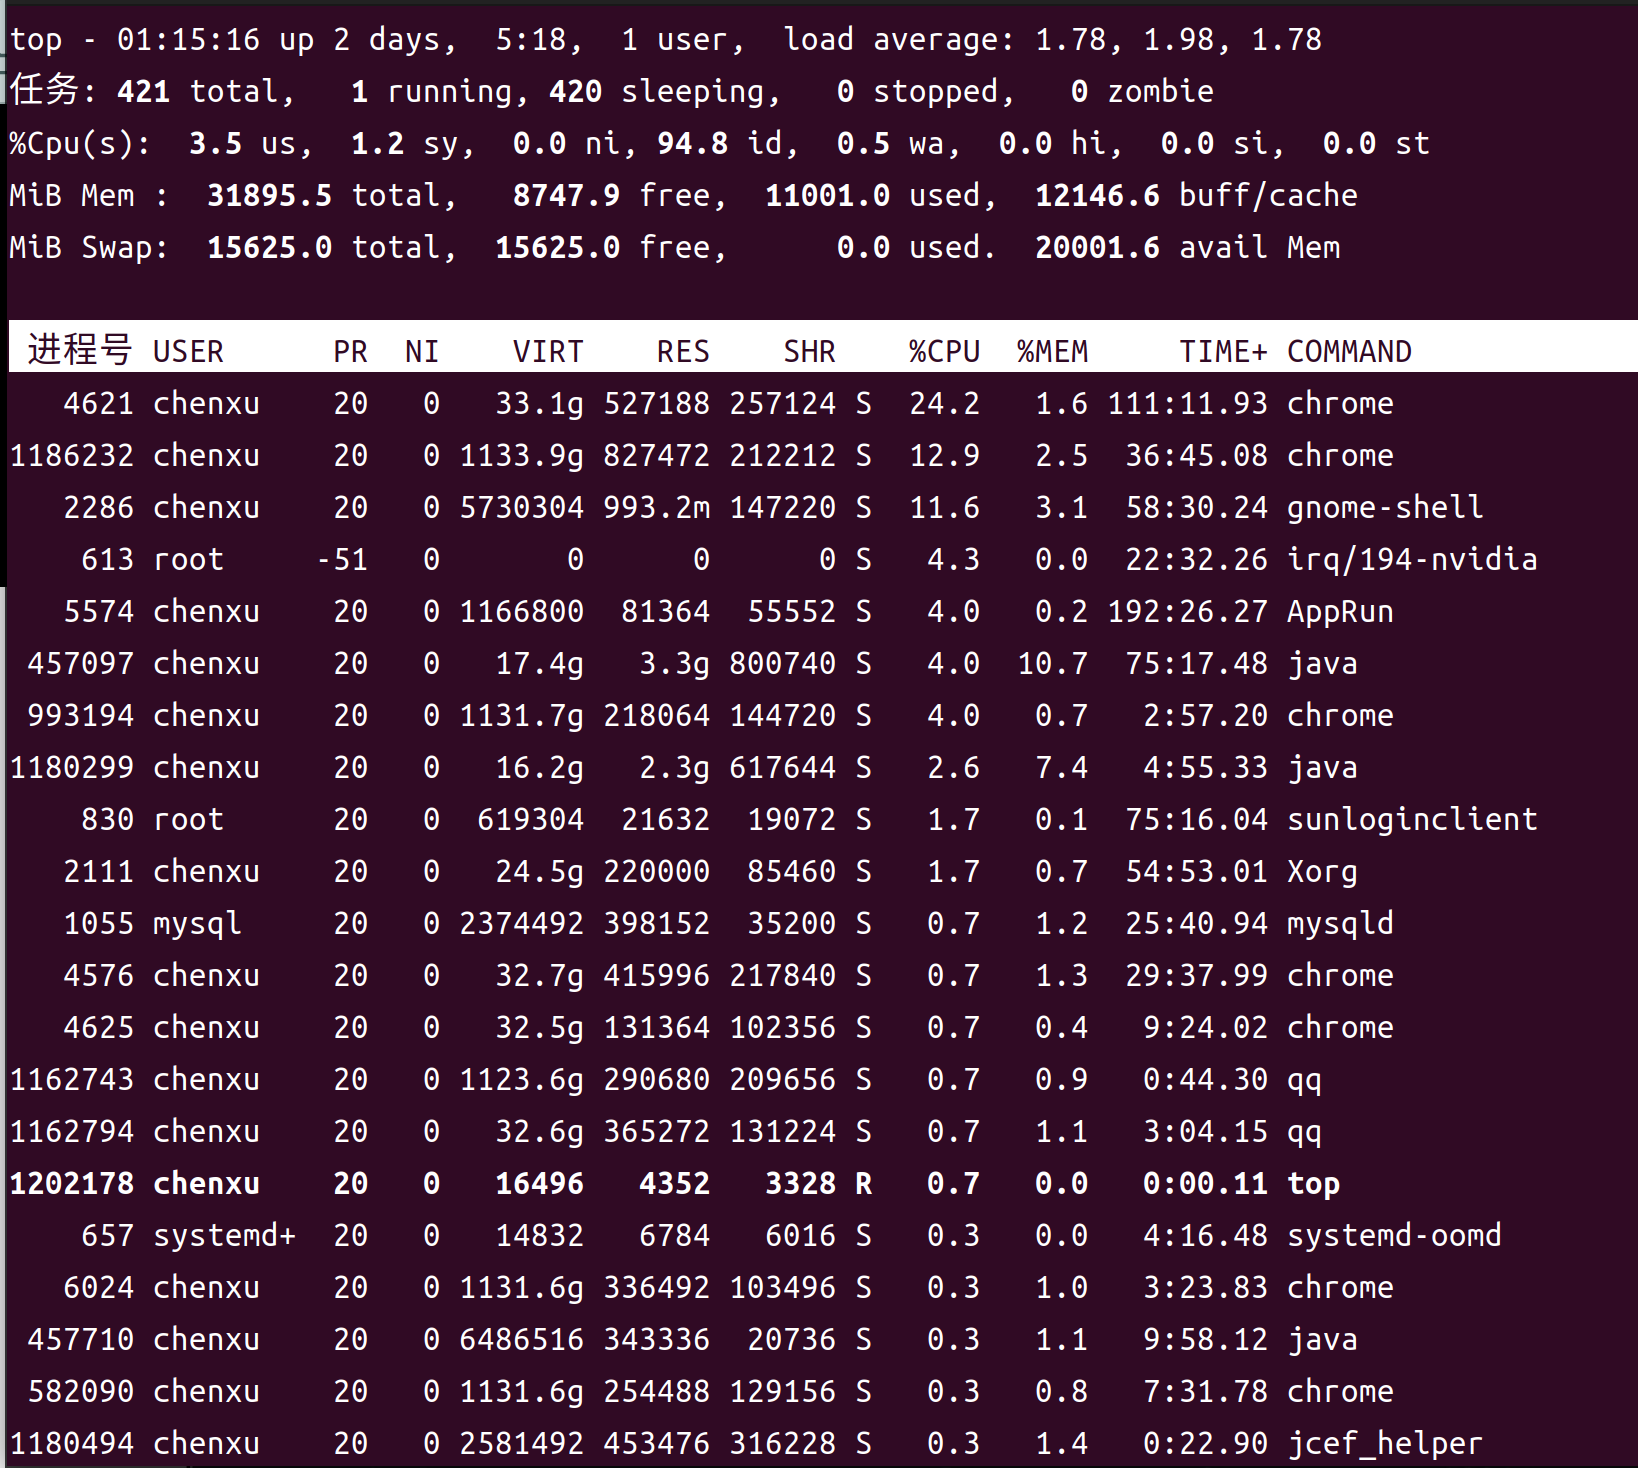This screenshot has width=1638, height=1468.
Task: Click the VIRT column header
Action: [x=548, y=351]
